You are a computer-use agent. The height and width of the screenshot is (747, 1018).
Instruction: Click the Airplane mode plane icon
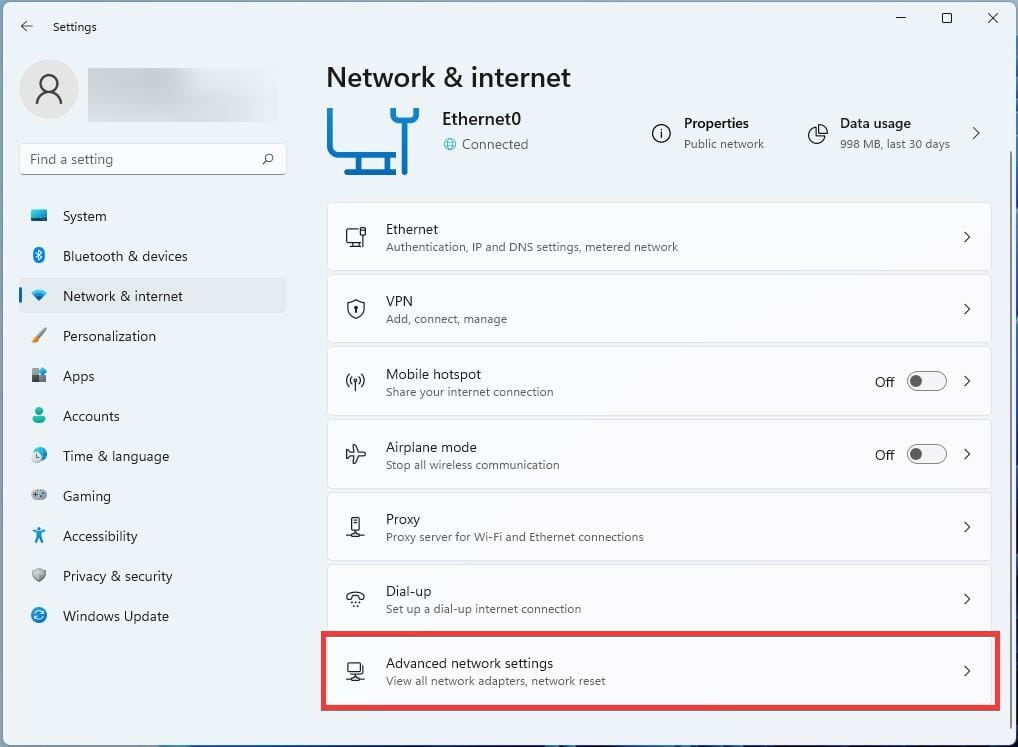coord(356,454)
